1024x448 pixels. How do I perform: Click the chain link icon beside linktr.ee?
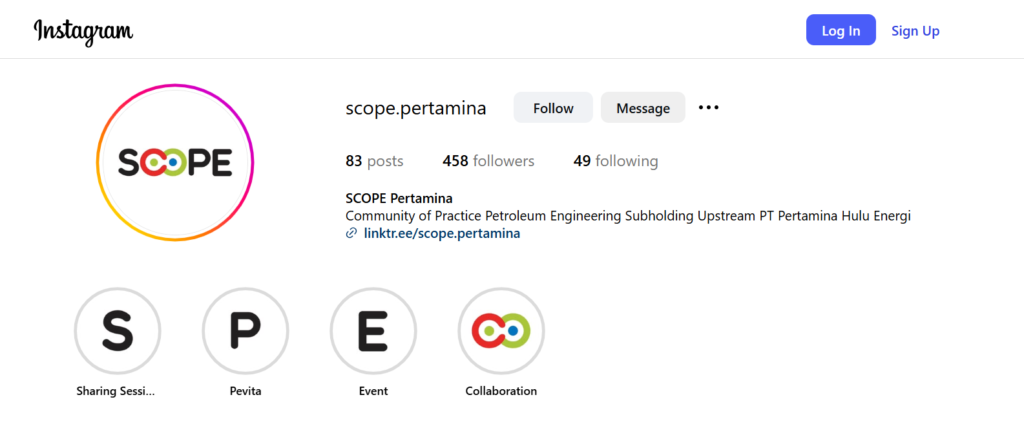coord(351,233)
